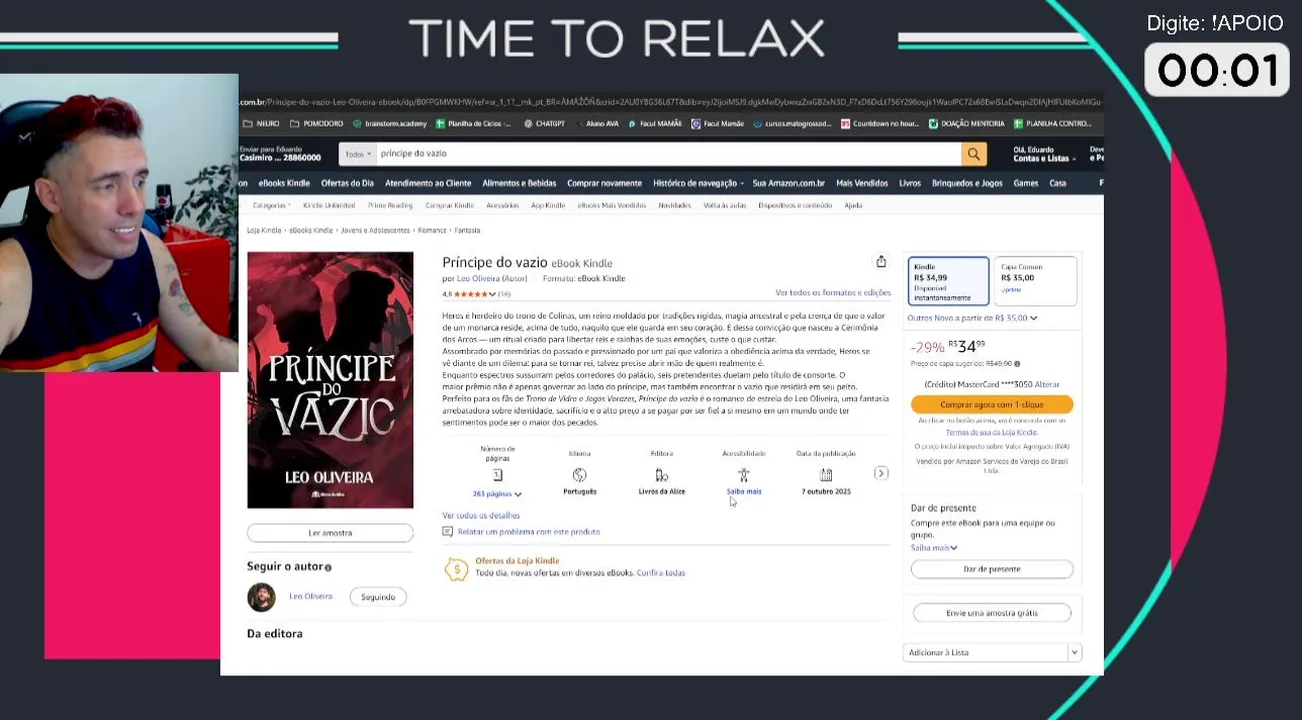The width and height of the screenshot is (1302, 720).
Task: Click the browser URL address bar
Action: point(670,102)
